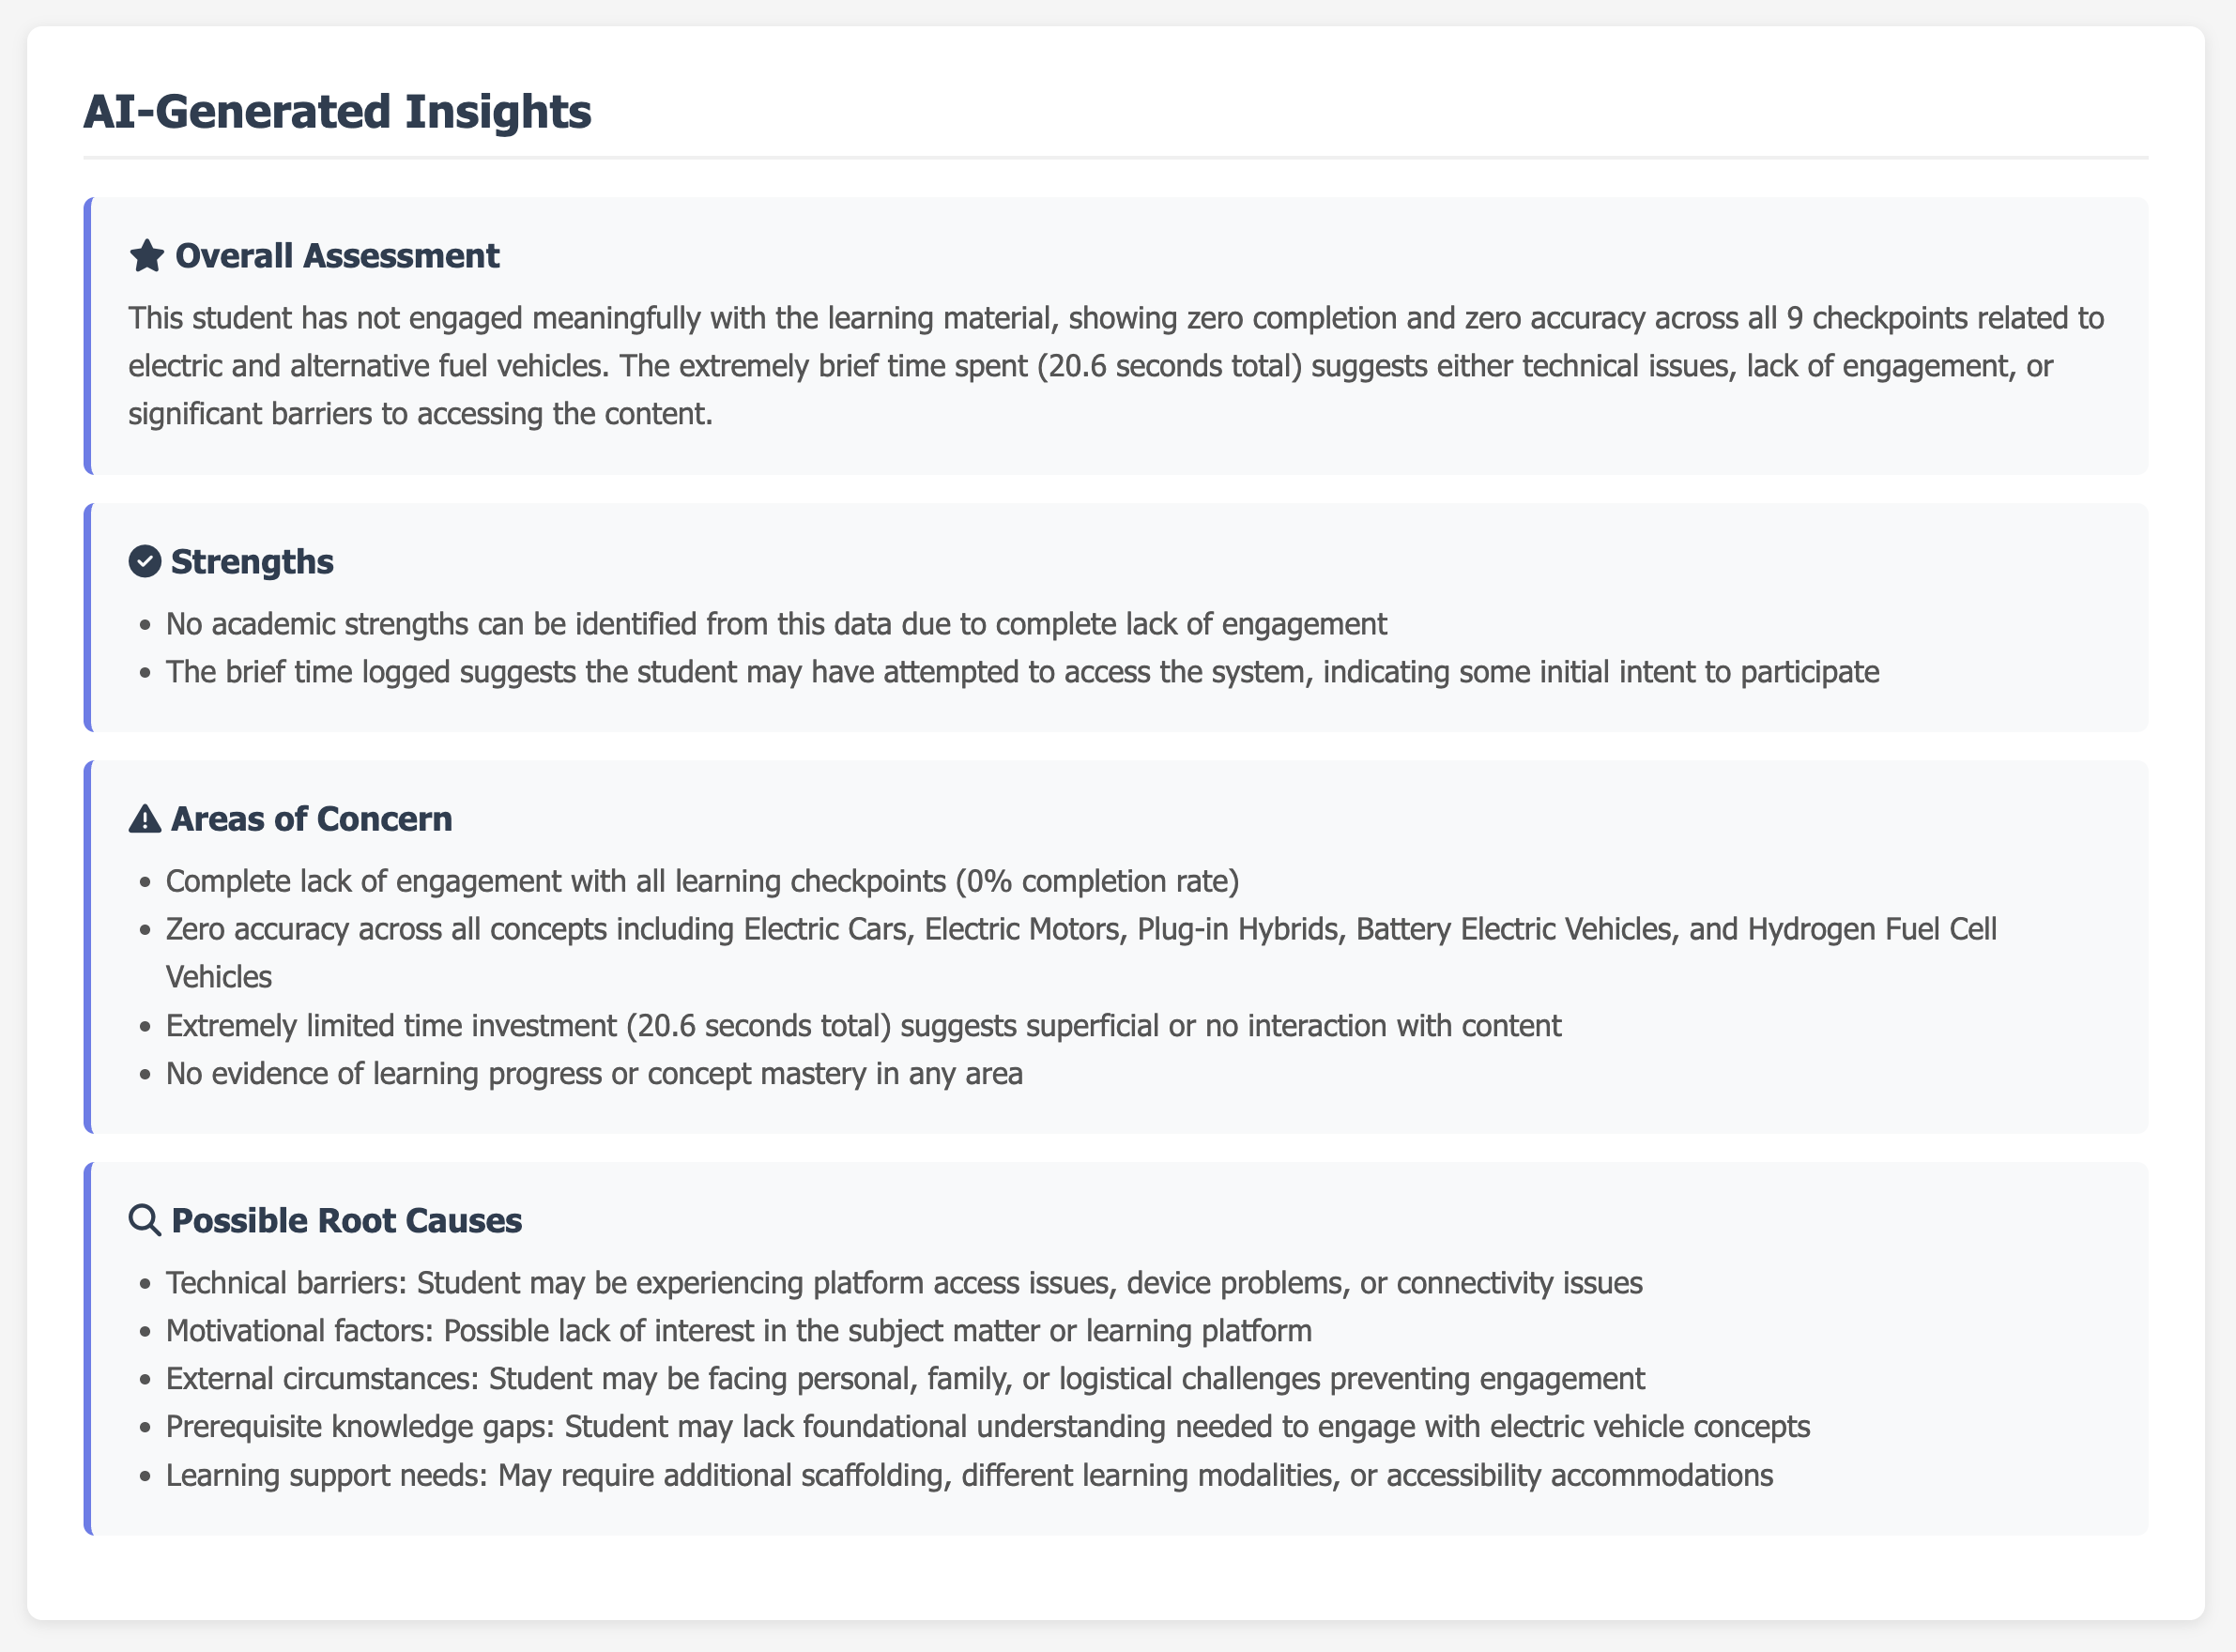The height and width of the screenshot is (1652, 2236).
Task: Click the 'No evidence of learning progress' bullet
Action: click(593, 1074)
